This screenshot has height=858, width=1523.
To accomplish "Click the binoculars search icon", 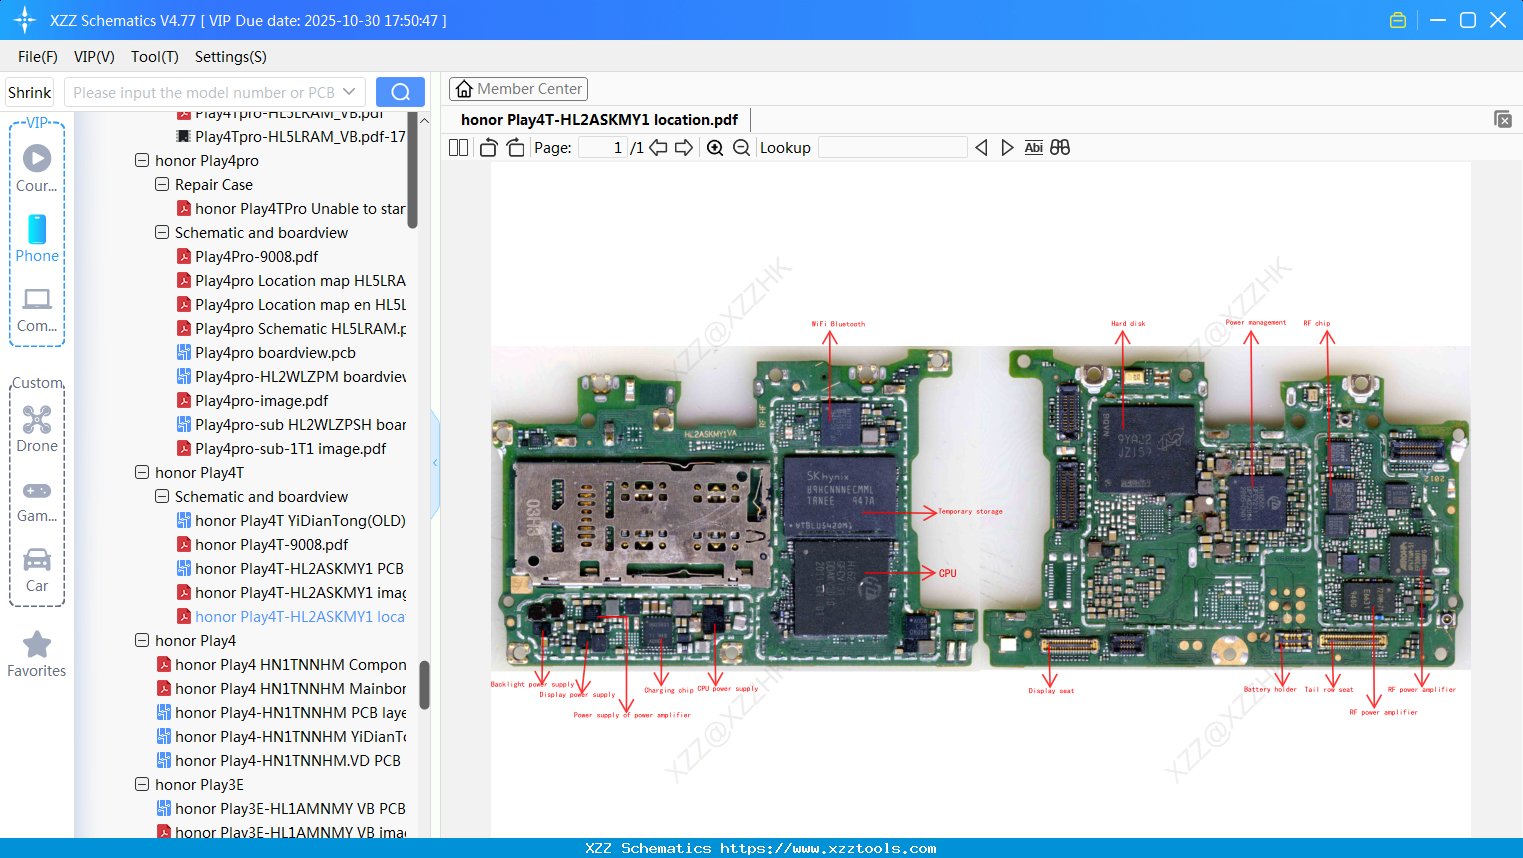I will [x=1060, y=148].
